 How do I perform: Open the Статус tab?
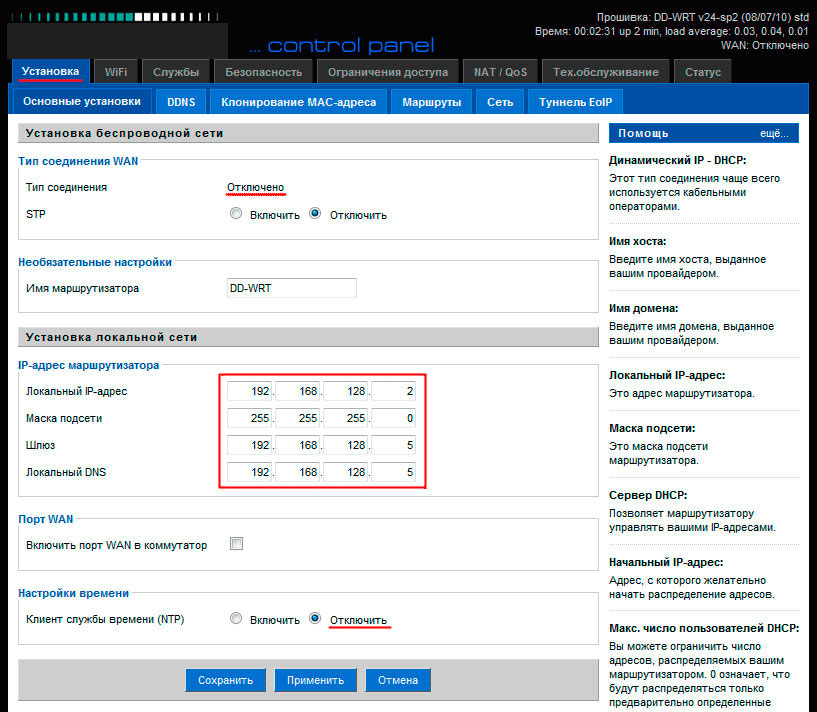pos(703,72)
